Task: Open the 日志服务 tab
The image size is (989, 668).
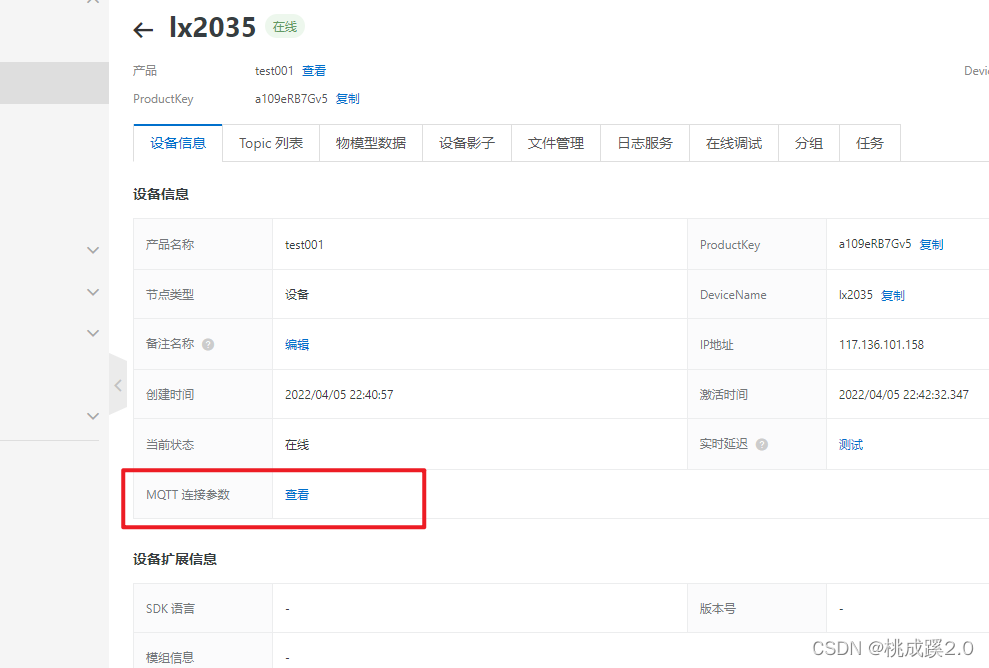Action: (x=645, y=143)
